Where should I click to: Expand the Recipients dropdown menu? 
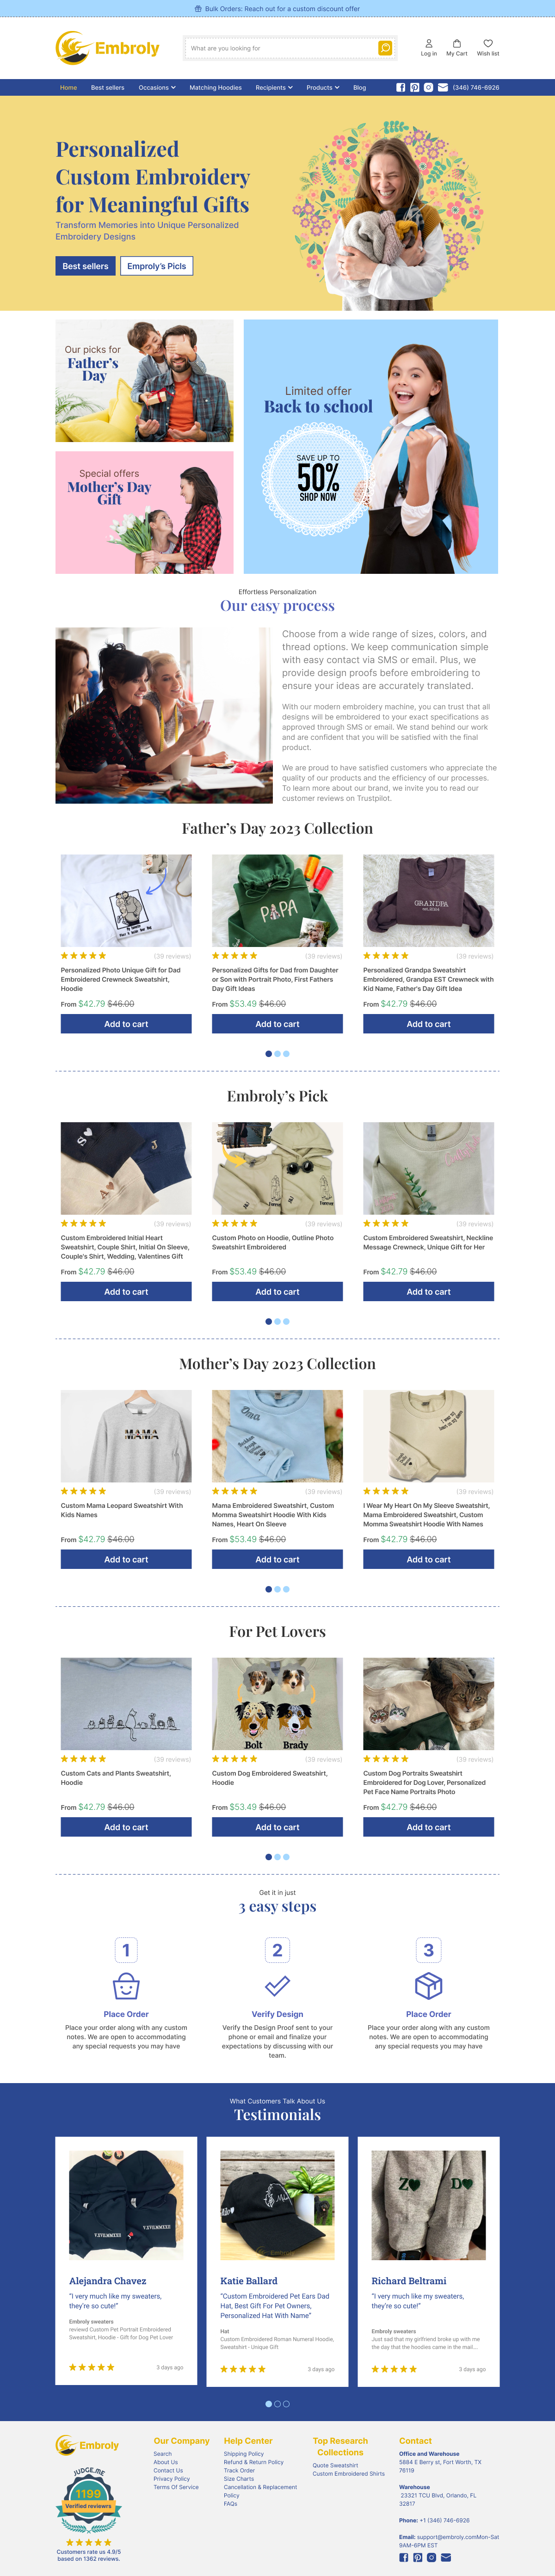(x=274, y=88)
